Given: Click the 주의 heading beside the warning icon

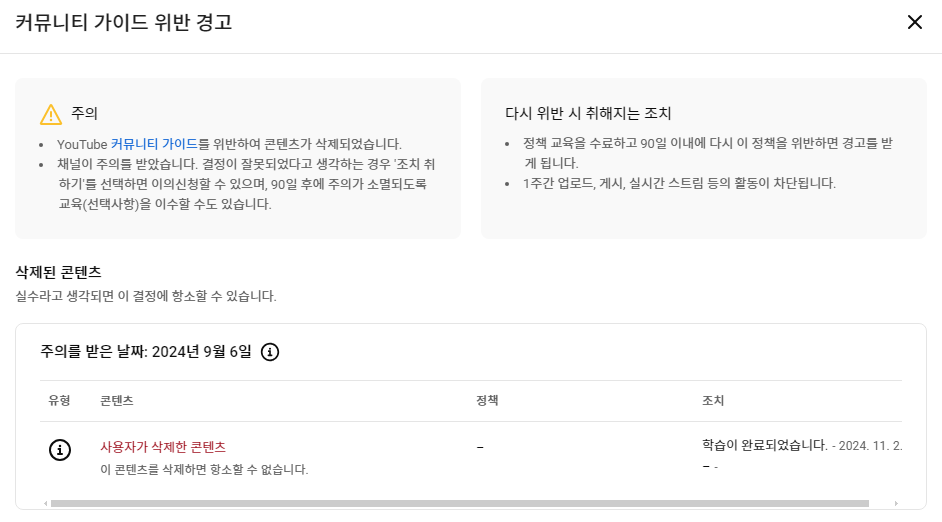Looking at the screenshot, I should (x=85, y=114).
